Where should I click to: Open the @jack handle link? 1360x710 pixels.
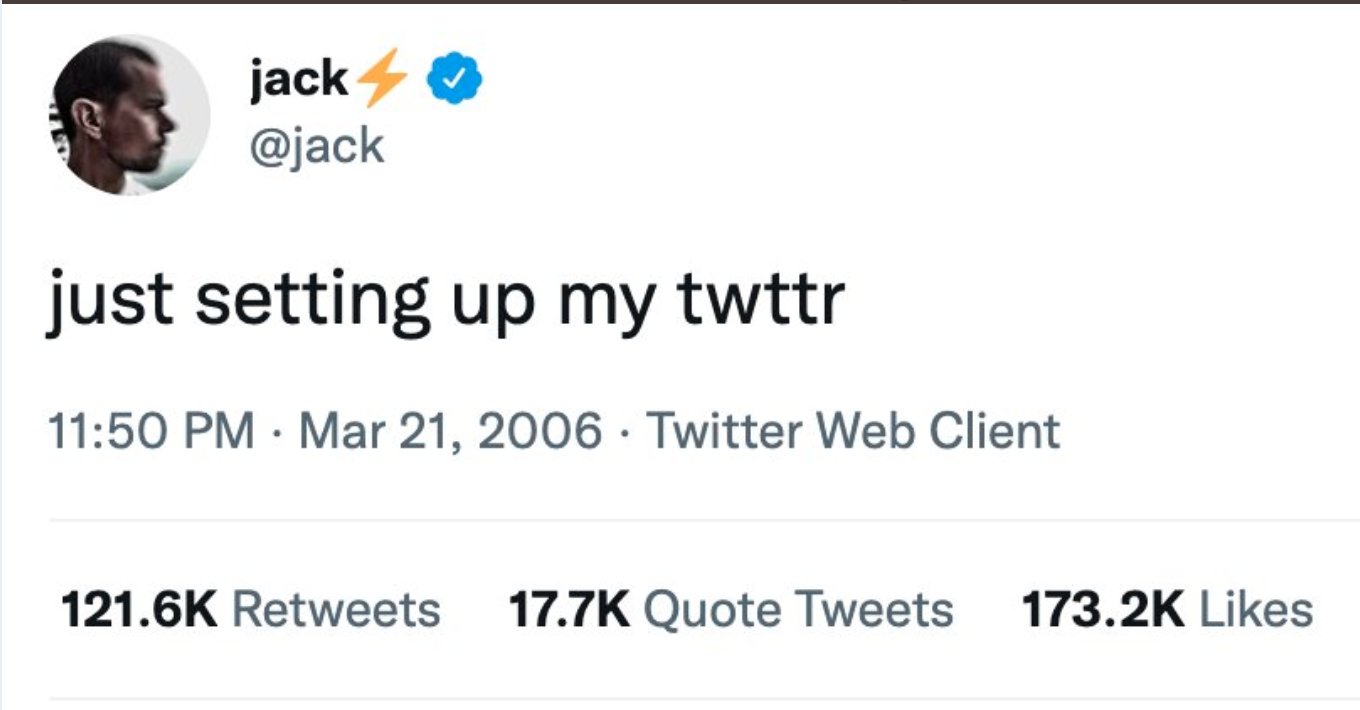(316, 147)
